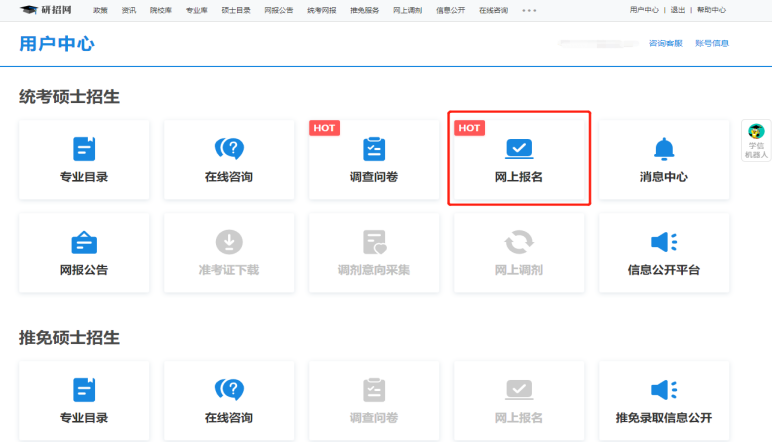This screenshot has height=442, width=772.
Task: Open 硕士目录 in top navigation
Action: [x=236, y=10]
